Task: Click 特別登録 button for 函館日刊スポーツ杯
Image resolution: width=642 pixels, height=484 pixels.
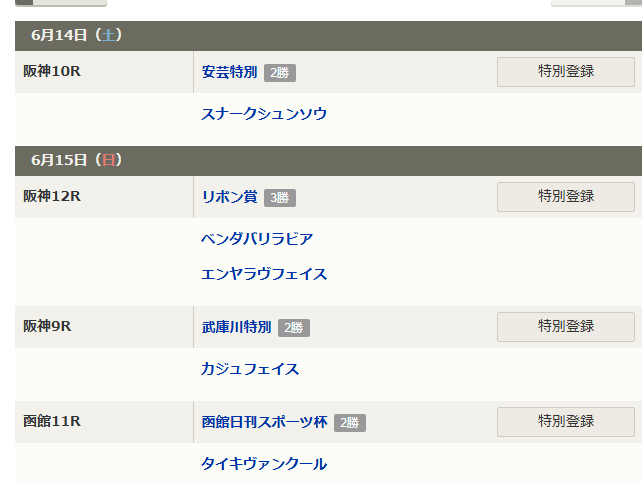Action: (x=565, y=421)
